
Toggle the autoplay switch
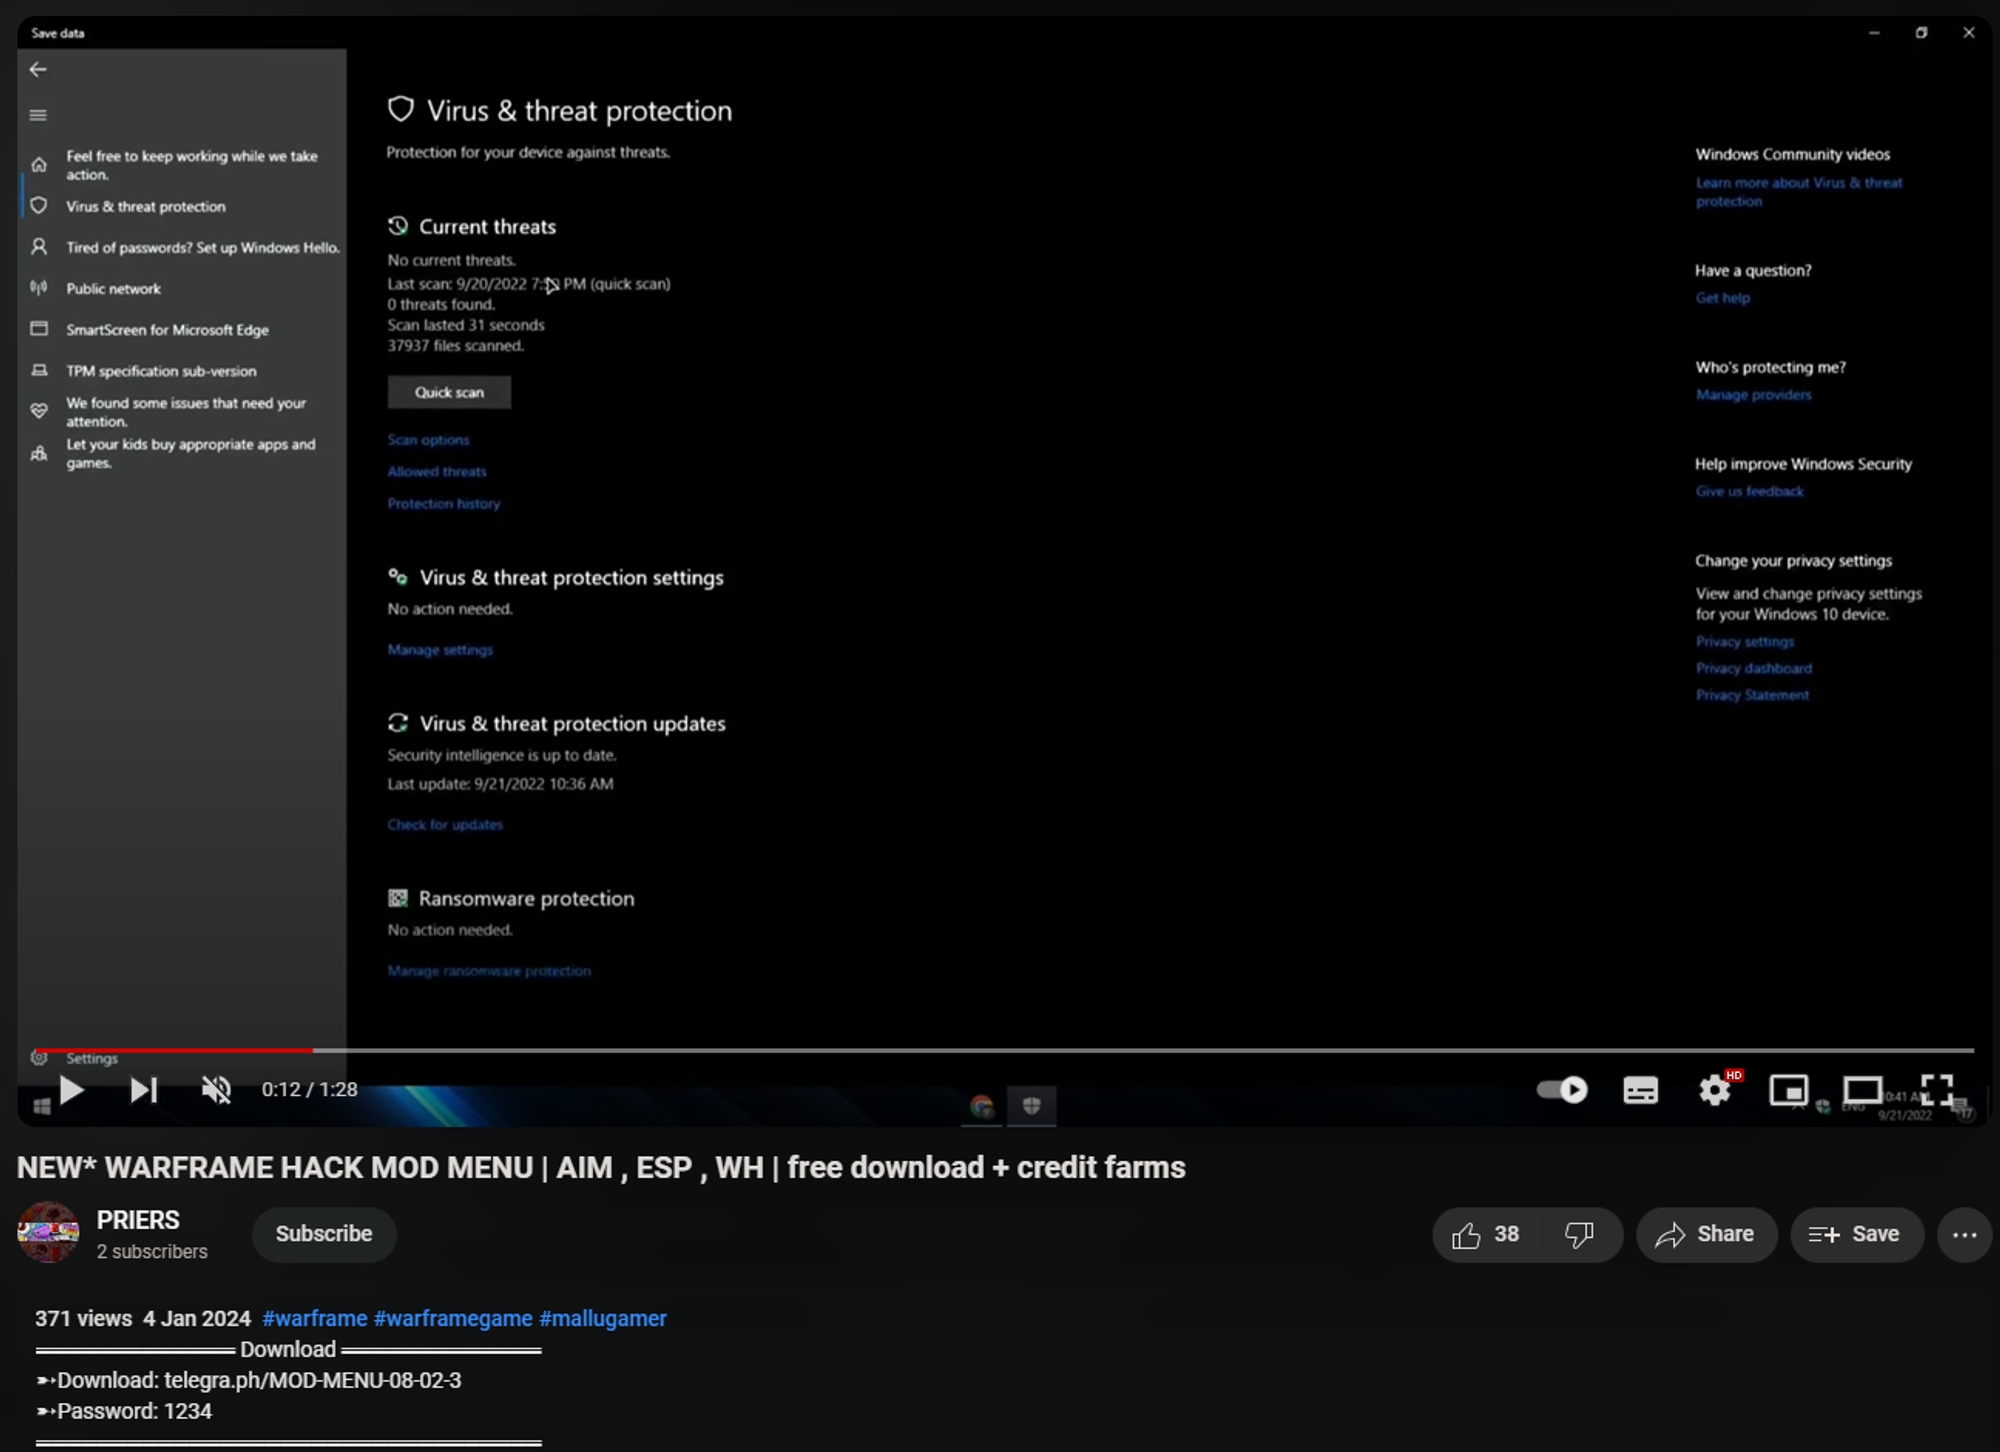pos(1563,1090)
